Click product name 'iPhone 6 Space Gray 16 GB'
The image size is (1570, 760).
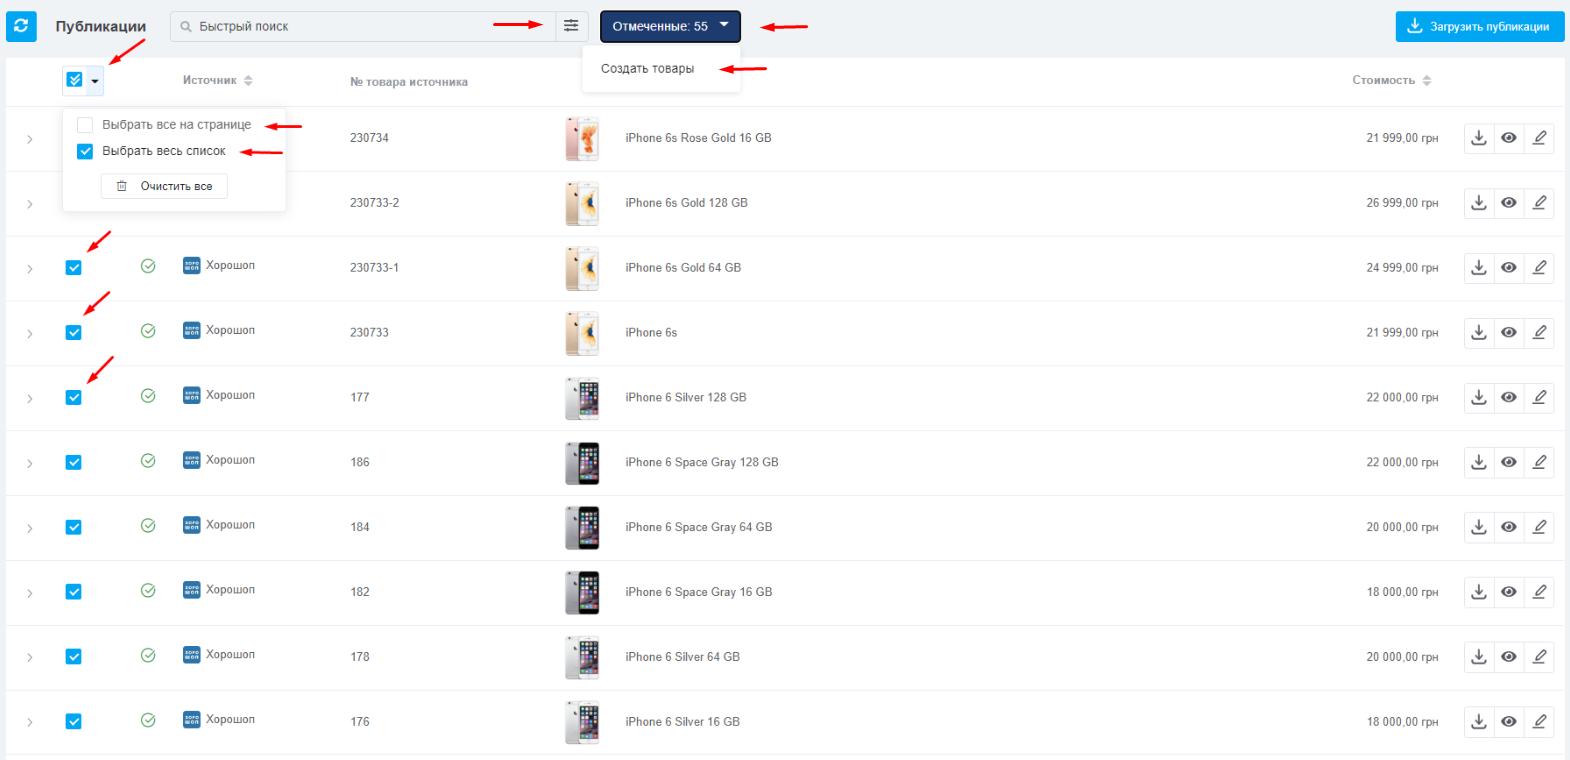click(699, 592)
